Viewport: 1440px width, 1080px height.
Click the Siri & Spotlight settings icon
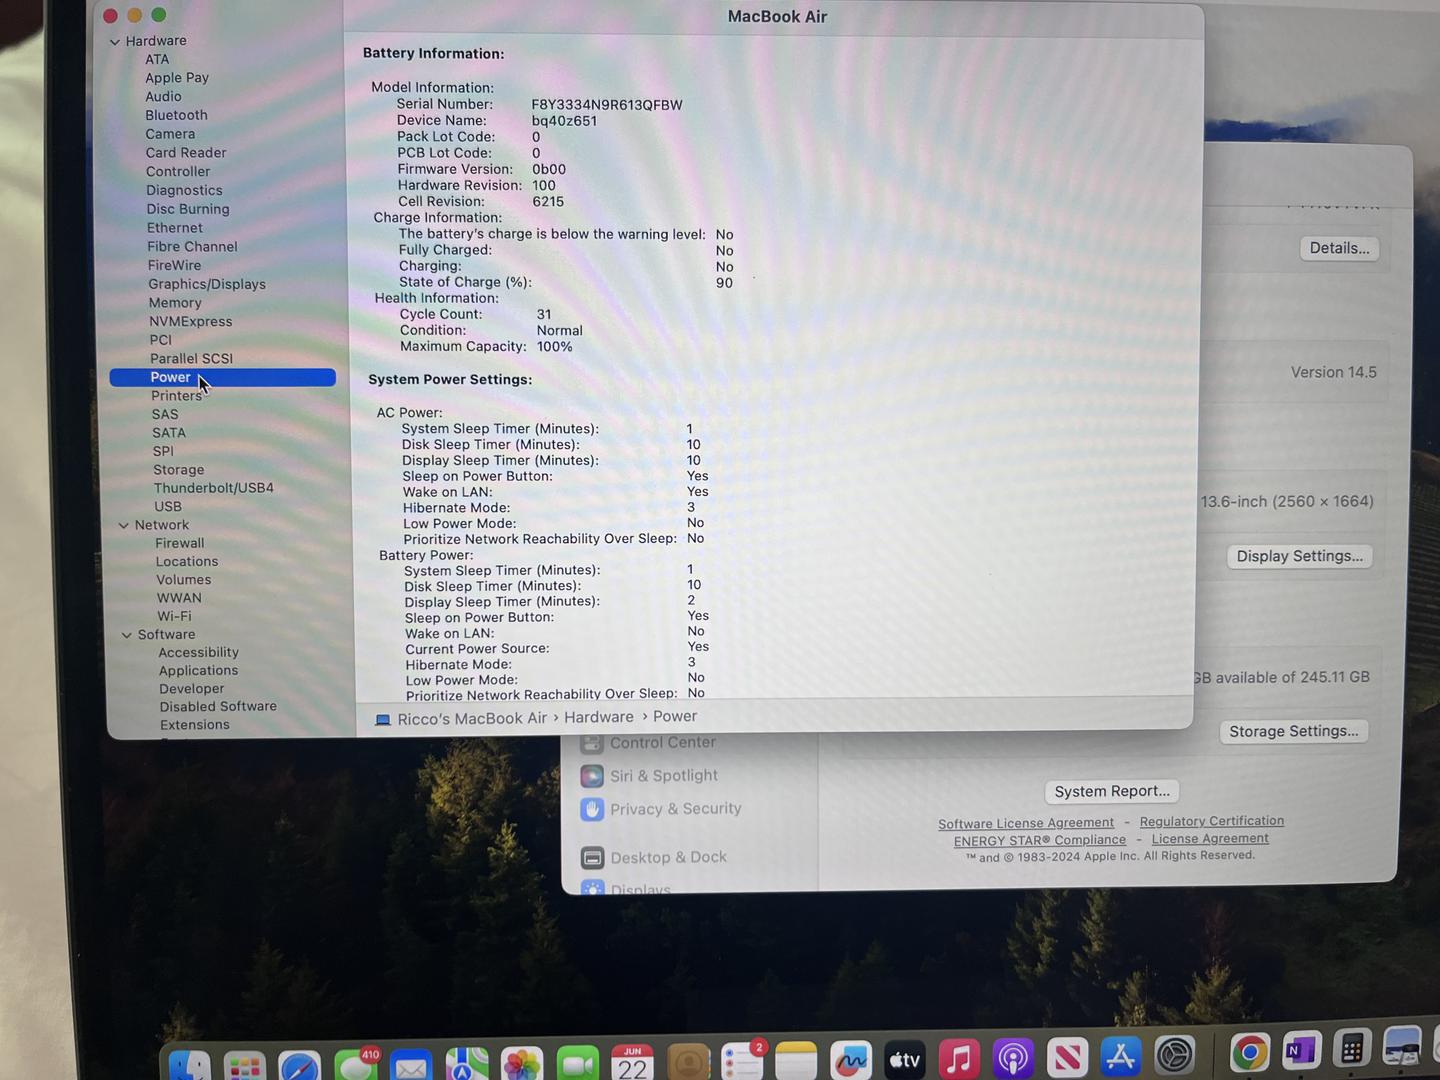(x=592, y=776)
